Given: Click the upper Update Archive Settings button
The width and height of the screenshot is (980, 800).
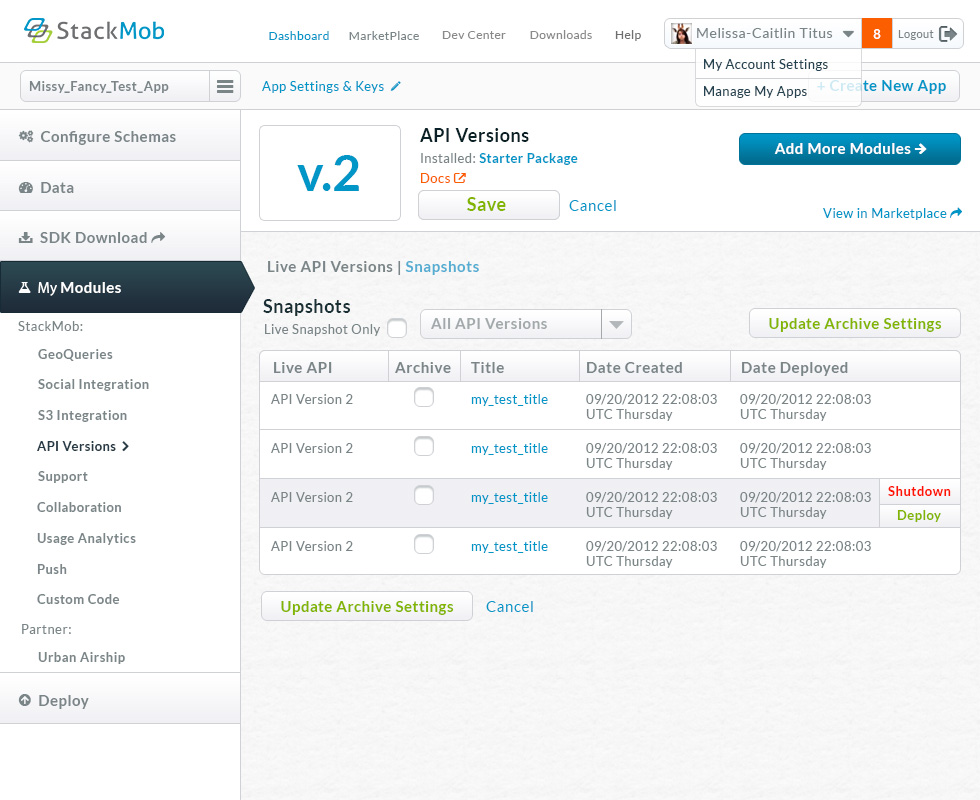Looking at the screenshot, I should 854,323.
